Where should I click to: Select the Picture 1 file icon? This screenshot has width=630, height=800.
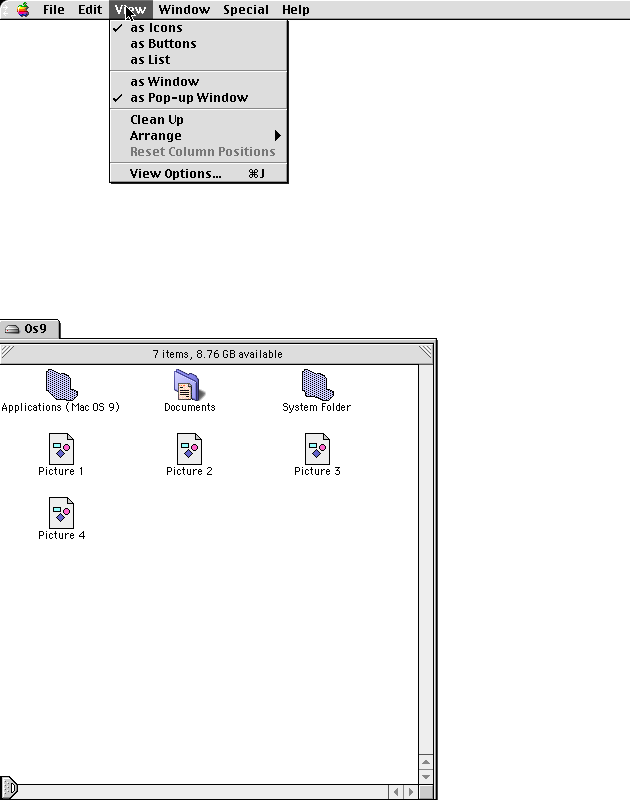click(61, 449)
